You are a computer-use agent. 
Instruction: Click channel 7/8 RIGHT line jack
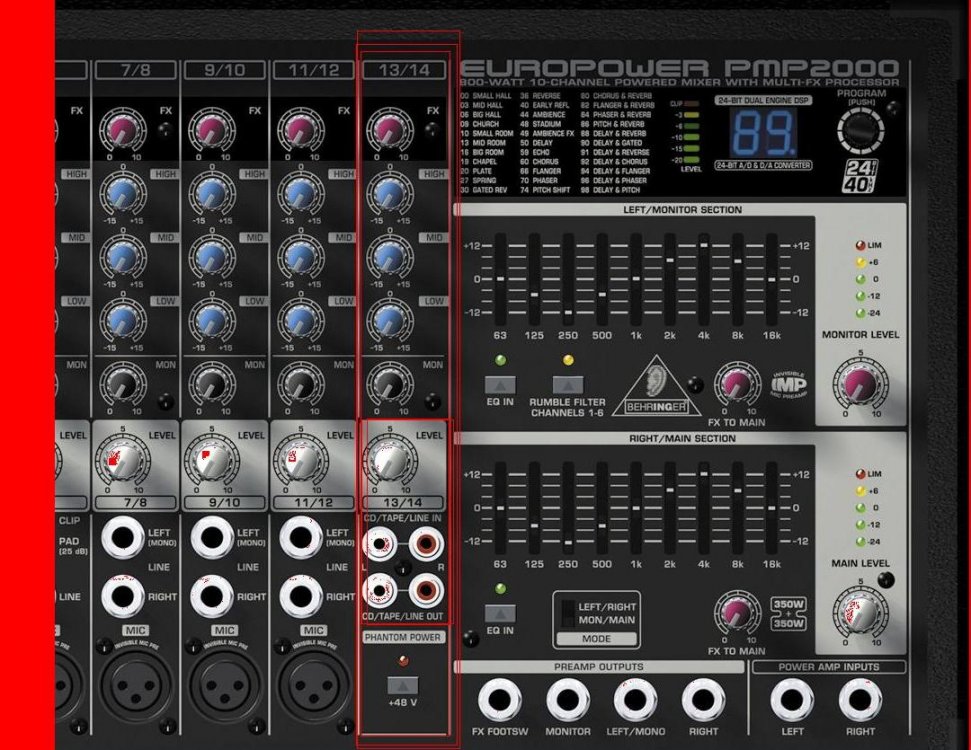[x=122, y=596]
